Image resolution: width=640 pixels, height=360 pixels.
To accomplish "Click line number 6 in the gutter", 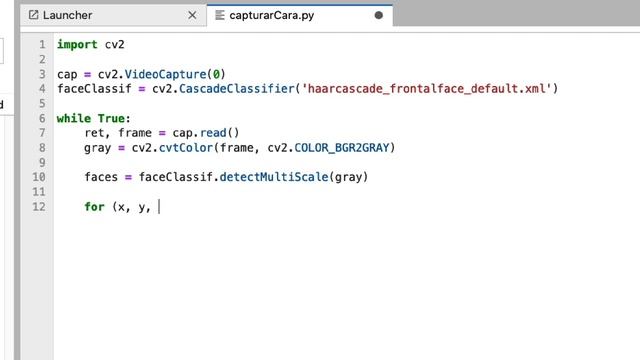I will [x=42, y=118].
